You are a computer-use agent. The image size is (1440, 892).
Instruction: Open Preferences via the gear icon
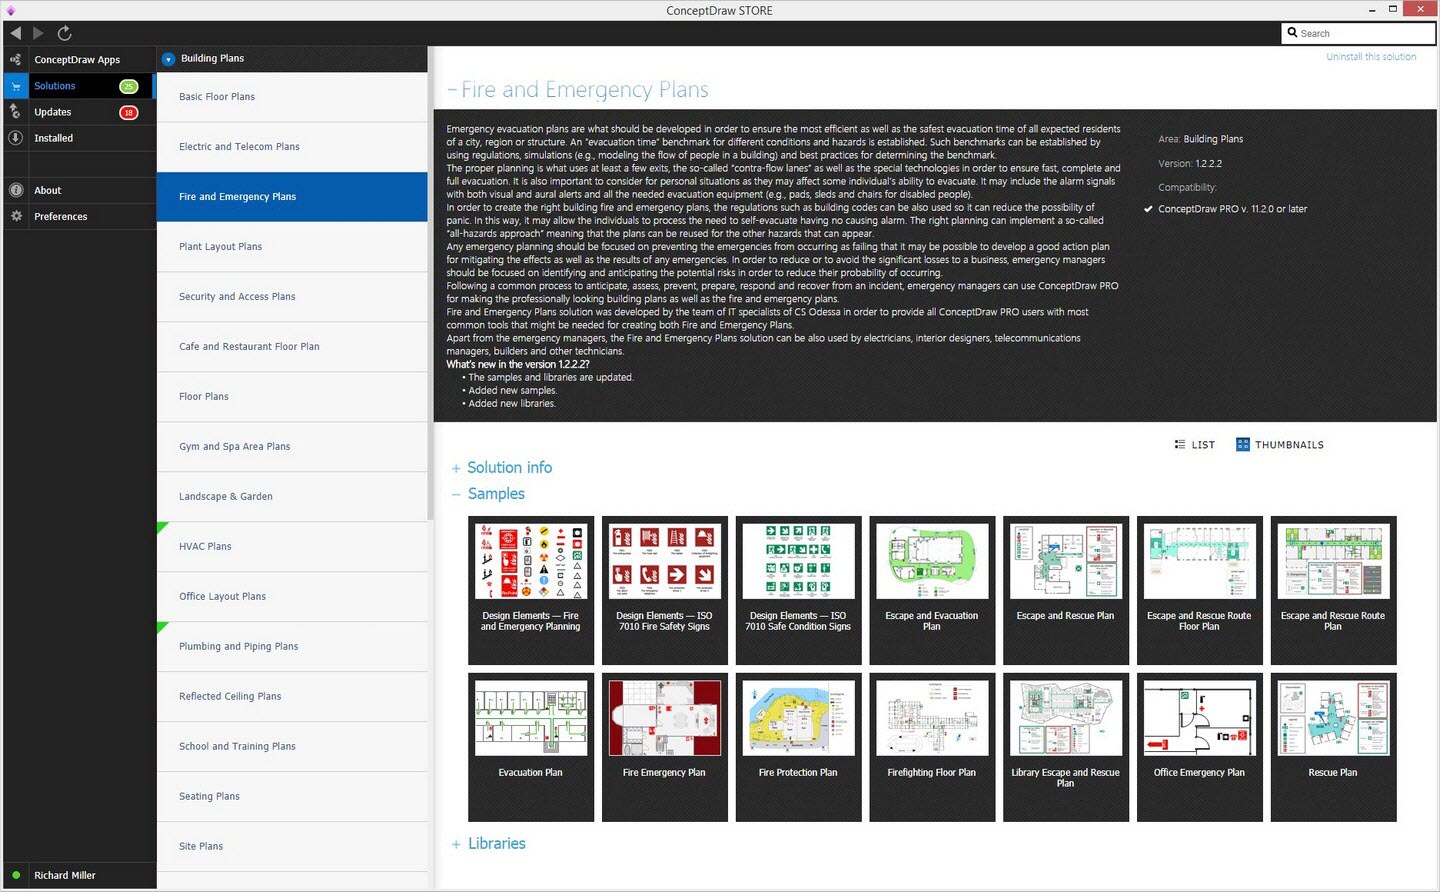tap(15, 216)
